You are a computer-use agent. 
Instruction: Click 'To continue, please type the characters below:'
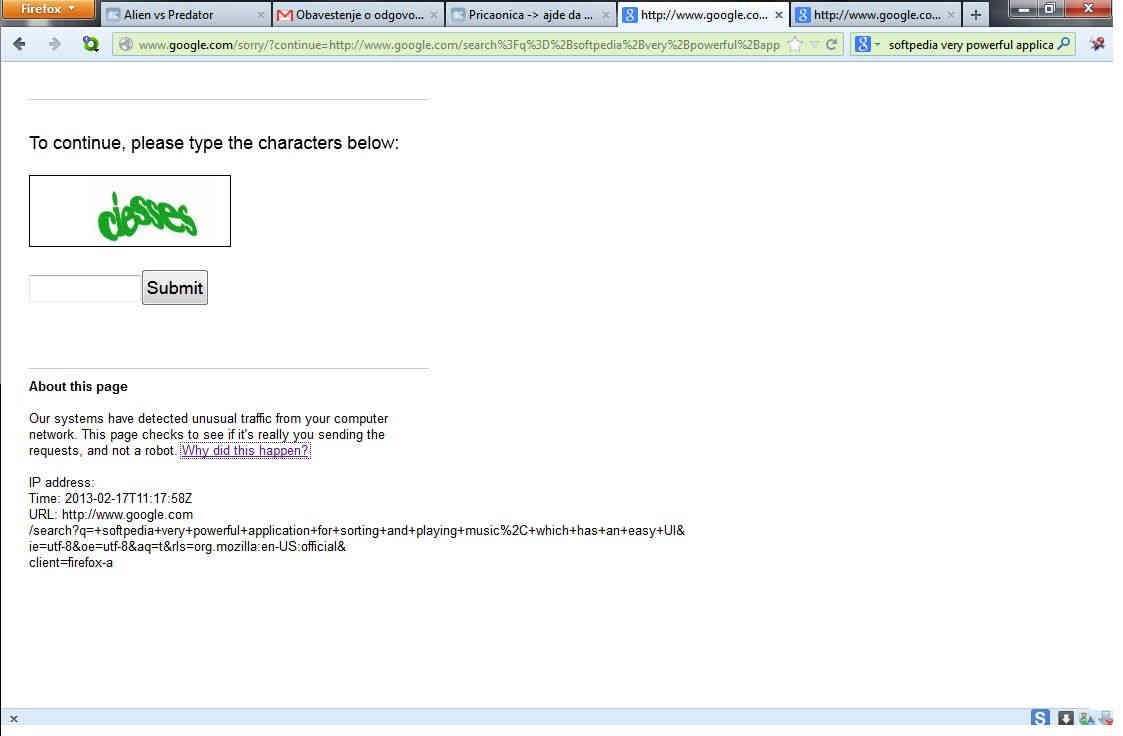click(213, 142)
